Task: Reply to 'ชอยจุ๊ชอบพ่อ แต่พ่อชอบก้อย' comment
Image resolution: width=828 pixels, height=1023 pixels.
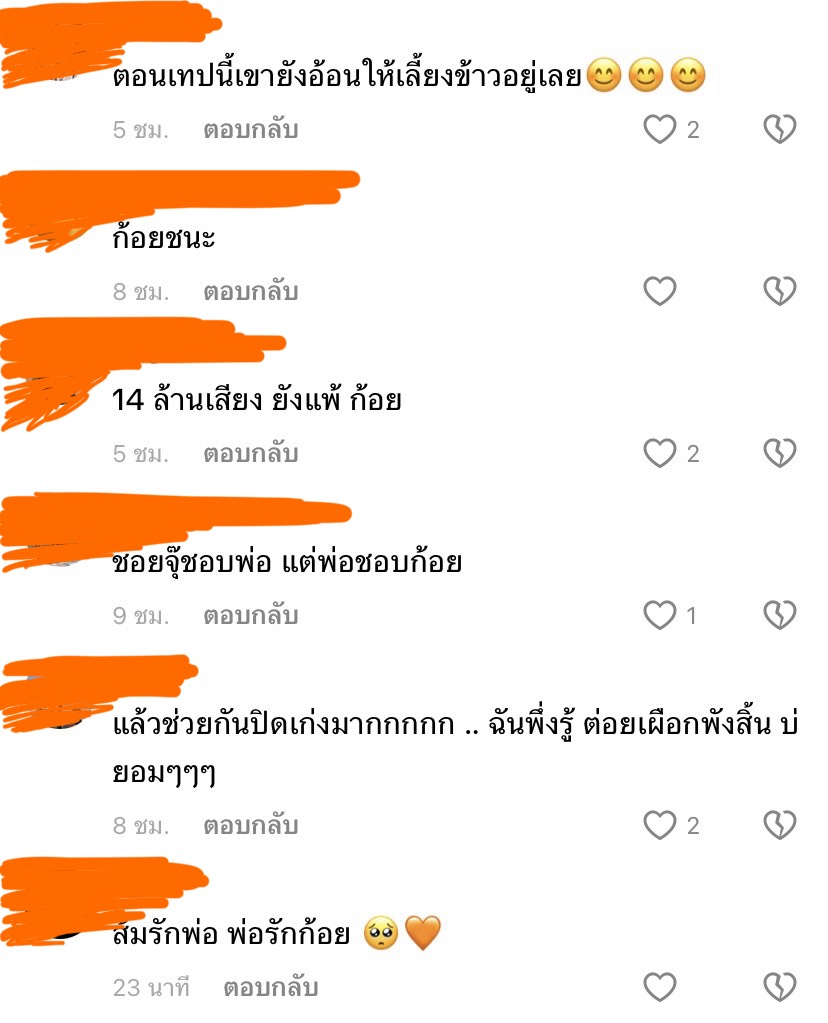Action: coord(251,615)
